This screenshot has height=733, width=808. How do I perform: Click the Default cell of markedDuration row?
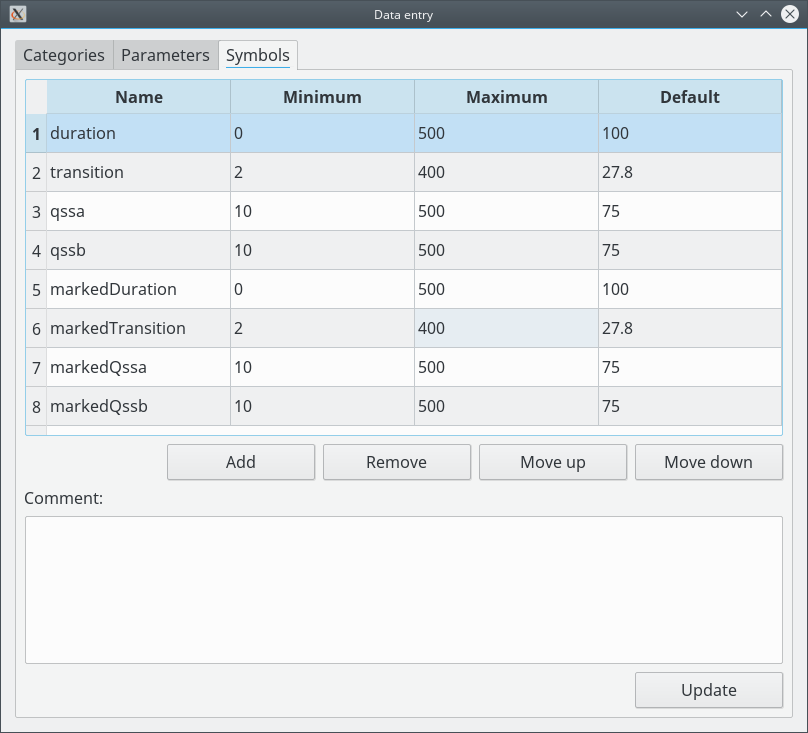pyautogui.click(x=690, y=289)
